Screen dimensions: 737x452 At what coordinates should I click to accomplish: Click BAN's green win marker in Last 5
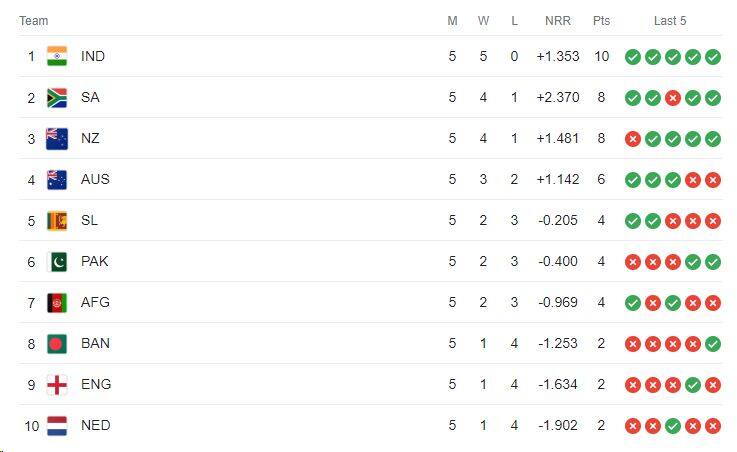pos(713,344)
